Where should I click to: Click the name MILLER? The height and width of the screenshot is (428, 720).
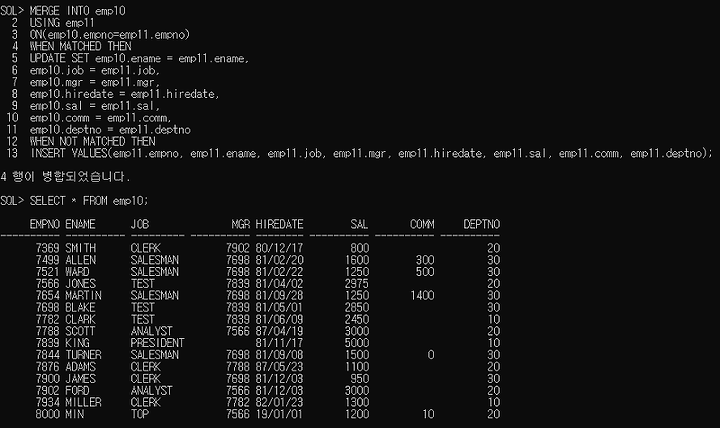(84, 402)
